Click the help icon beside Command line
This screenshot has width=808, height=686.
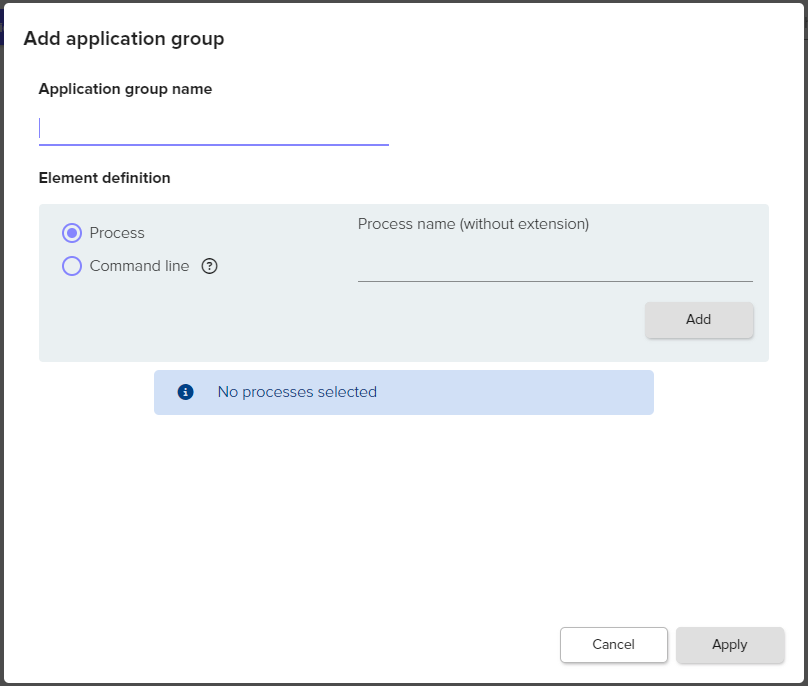209,266
